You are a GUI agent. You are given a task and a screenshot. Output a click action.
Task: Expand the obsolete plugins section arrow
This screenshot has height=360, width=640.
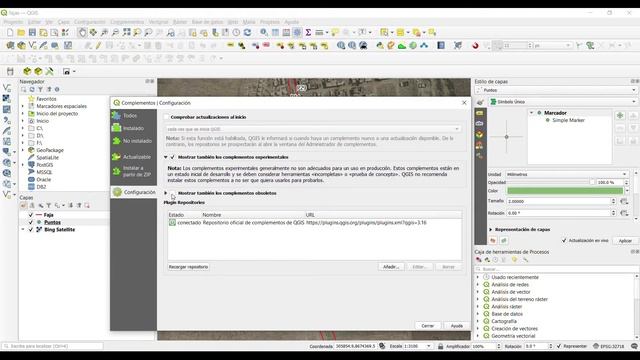(166, 193)
